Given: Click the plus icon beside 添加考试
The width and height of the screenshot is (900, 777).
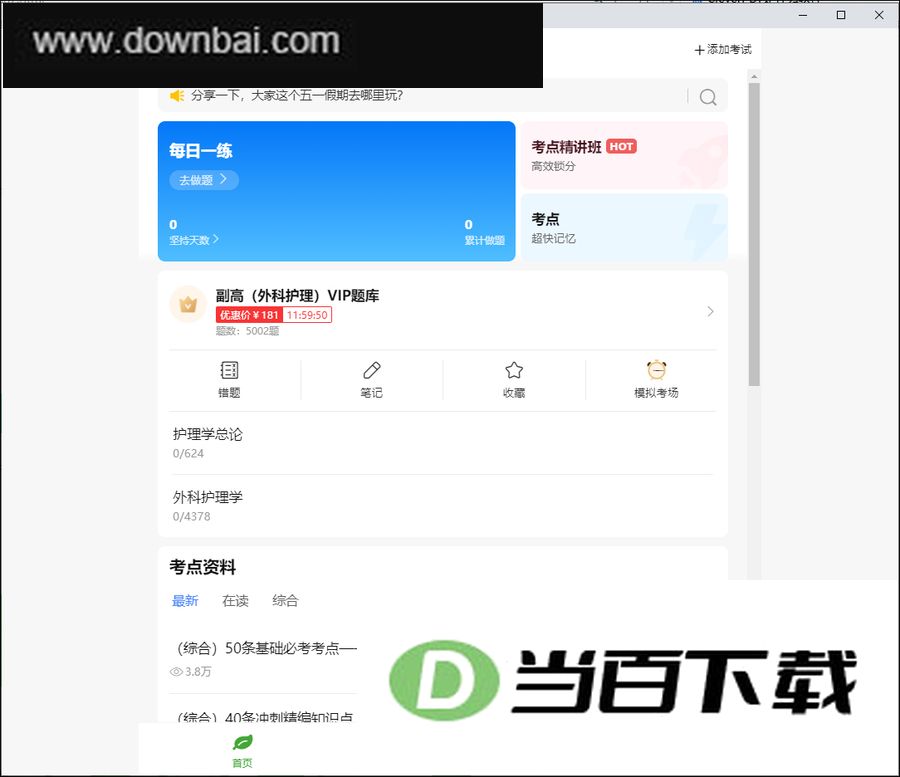Looking at the screenshot, I should [x=699, y=50].
